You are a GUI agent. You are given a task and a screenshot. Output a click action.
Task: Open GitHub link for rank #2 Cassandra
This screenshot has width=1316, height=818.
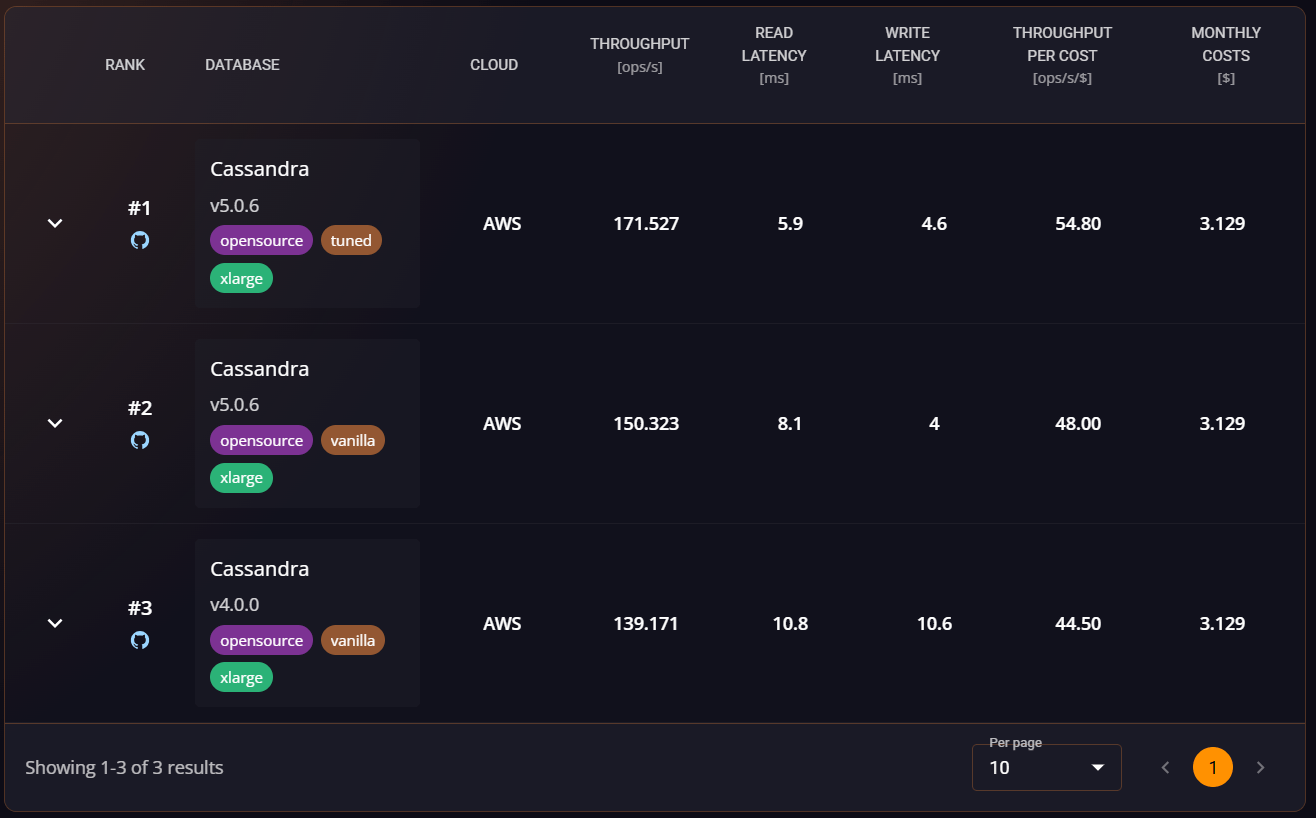140,440
